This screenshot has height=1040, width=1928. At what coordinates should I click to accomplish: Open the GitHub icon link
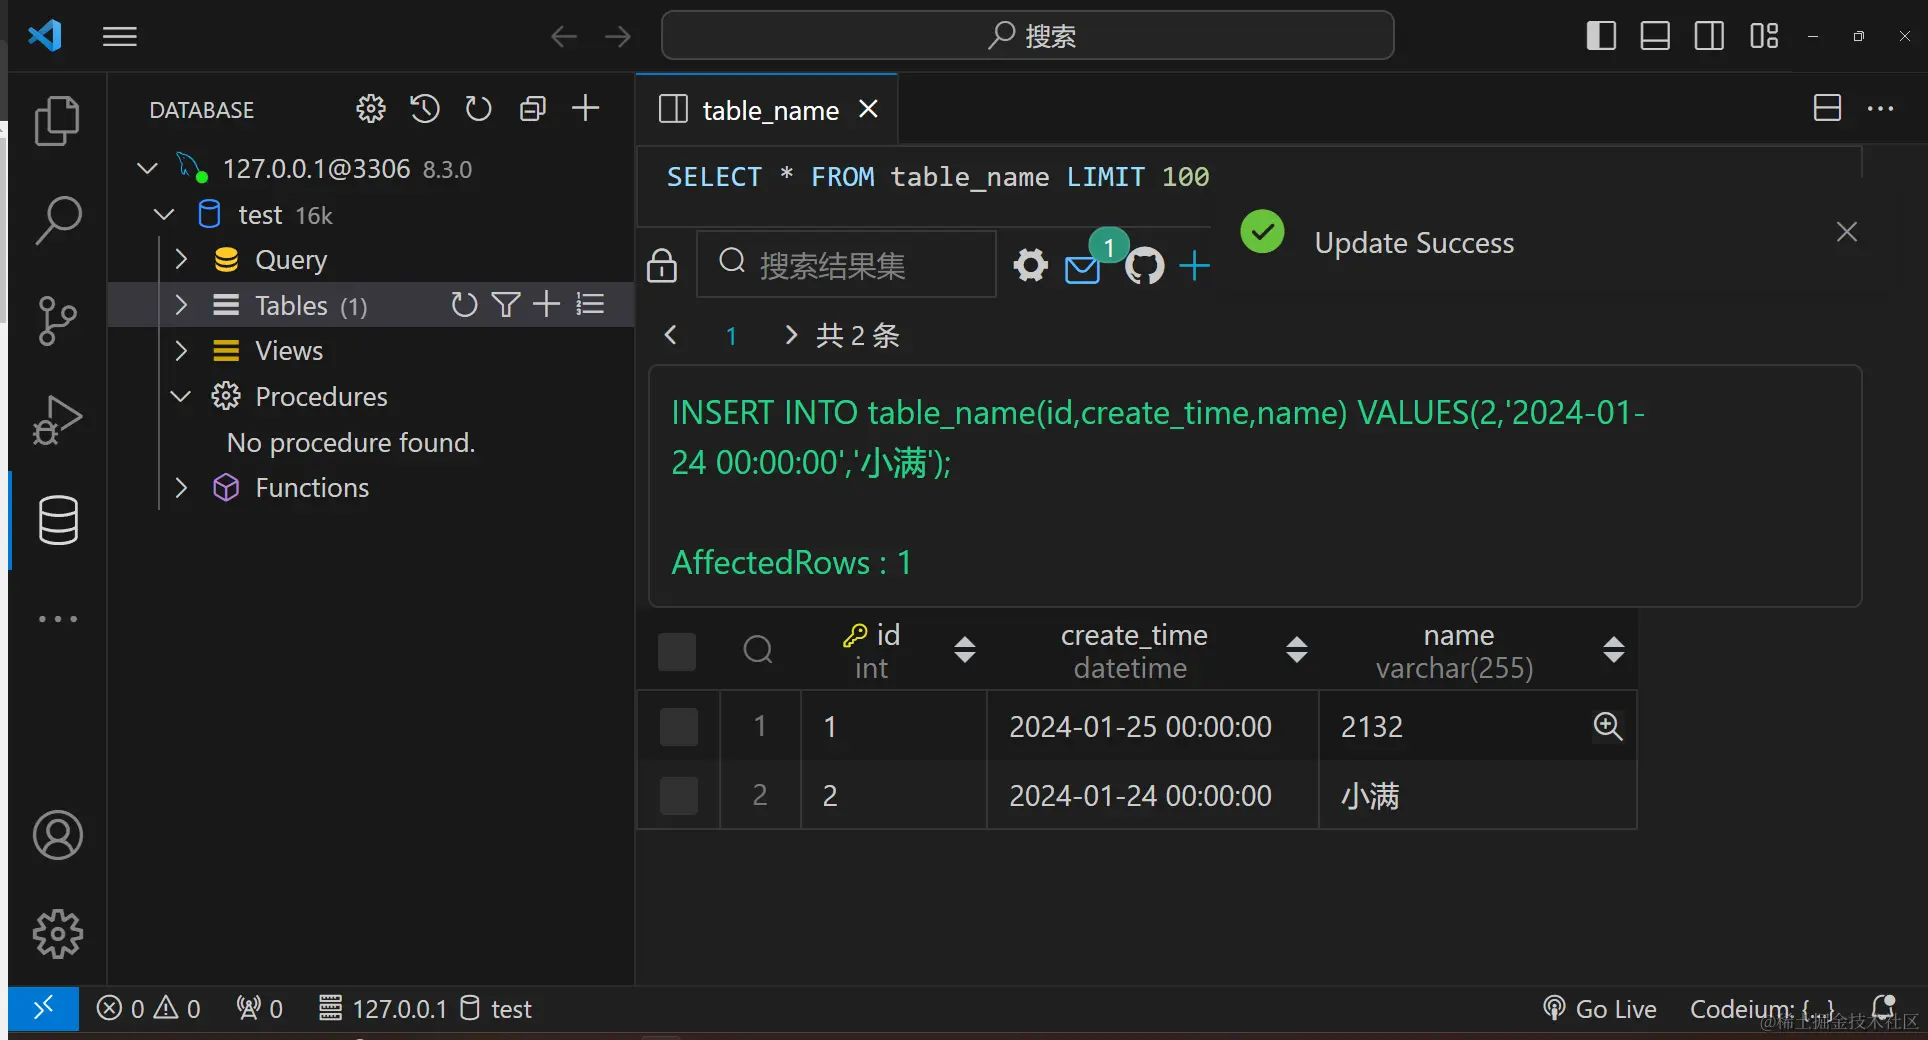pos(1144,265)
